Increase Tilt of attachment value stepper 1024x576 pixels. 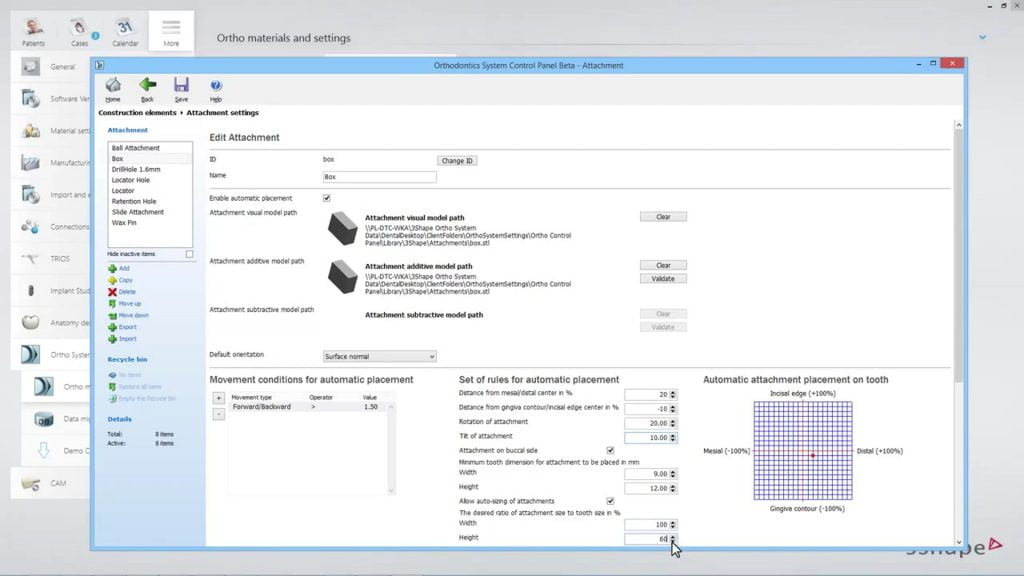[673, 435]
